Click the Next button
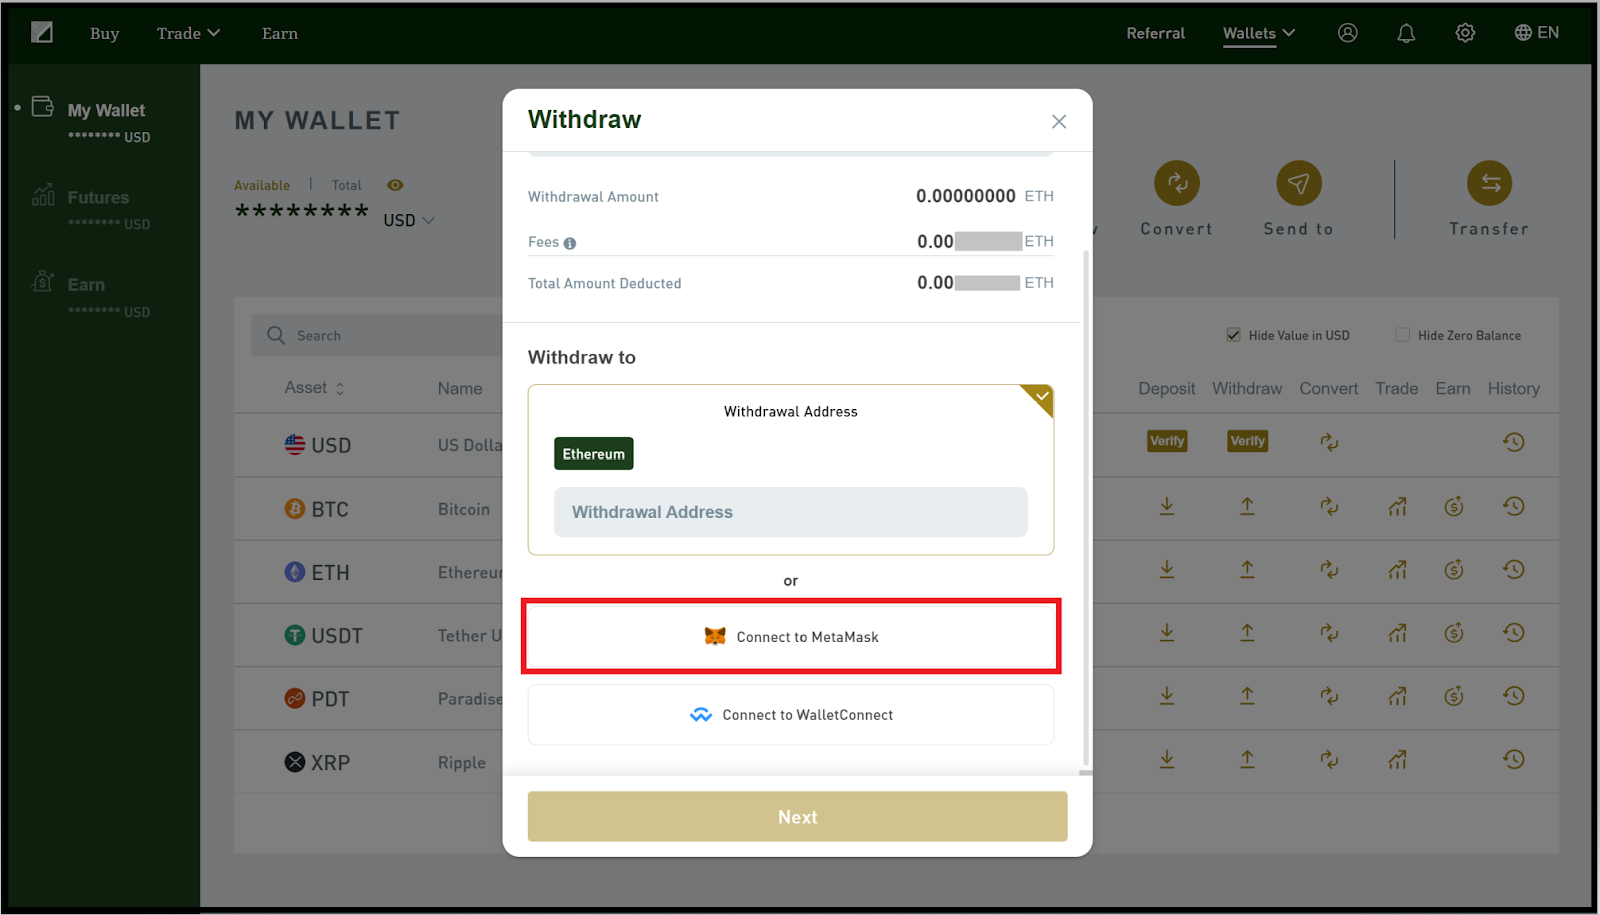Image resolution: width=1600 pixels, height=915 pixels. [x=798, y=817]
